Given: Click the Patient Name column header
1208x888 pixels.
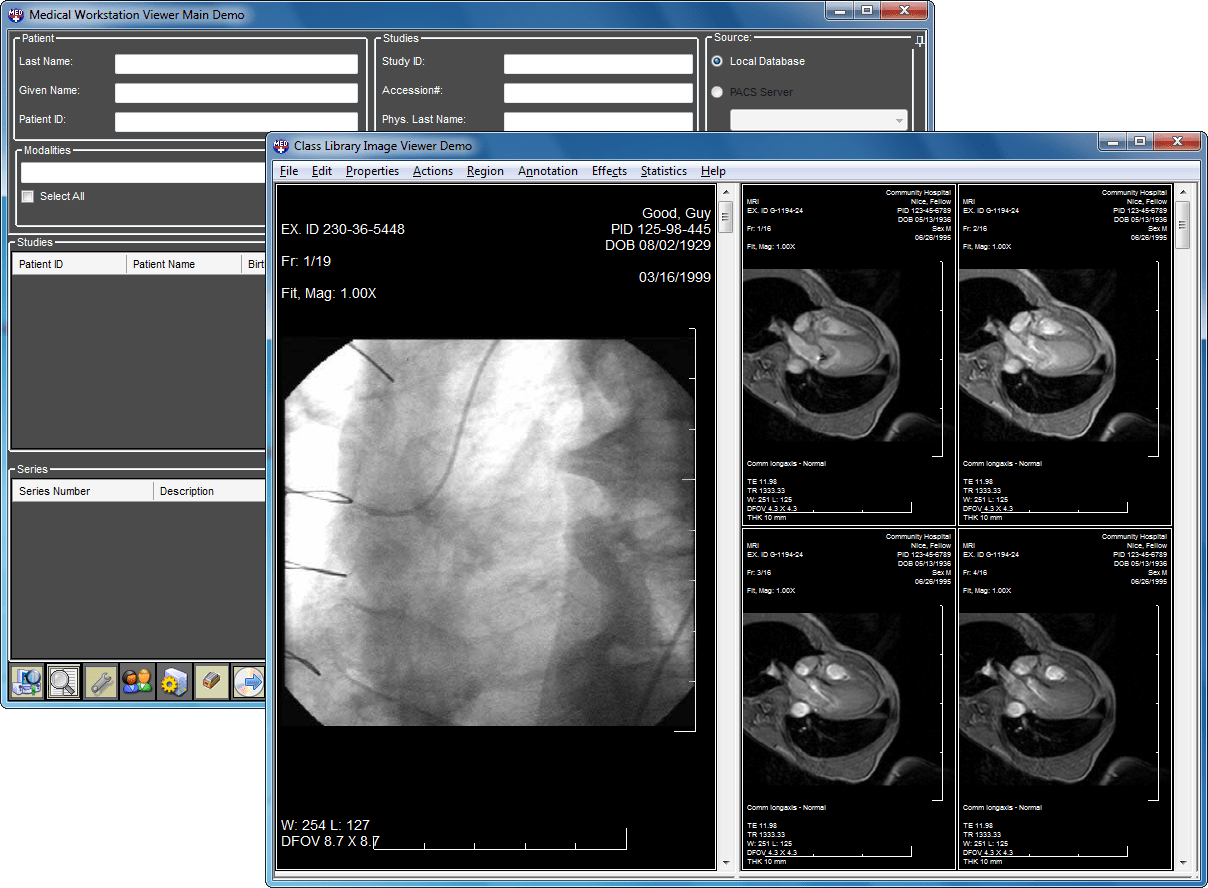Looking at the screenshot, I should point(185,264).
